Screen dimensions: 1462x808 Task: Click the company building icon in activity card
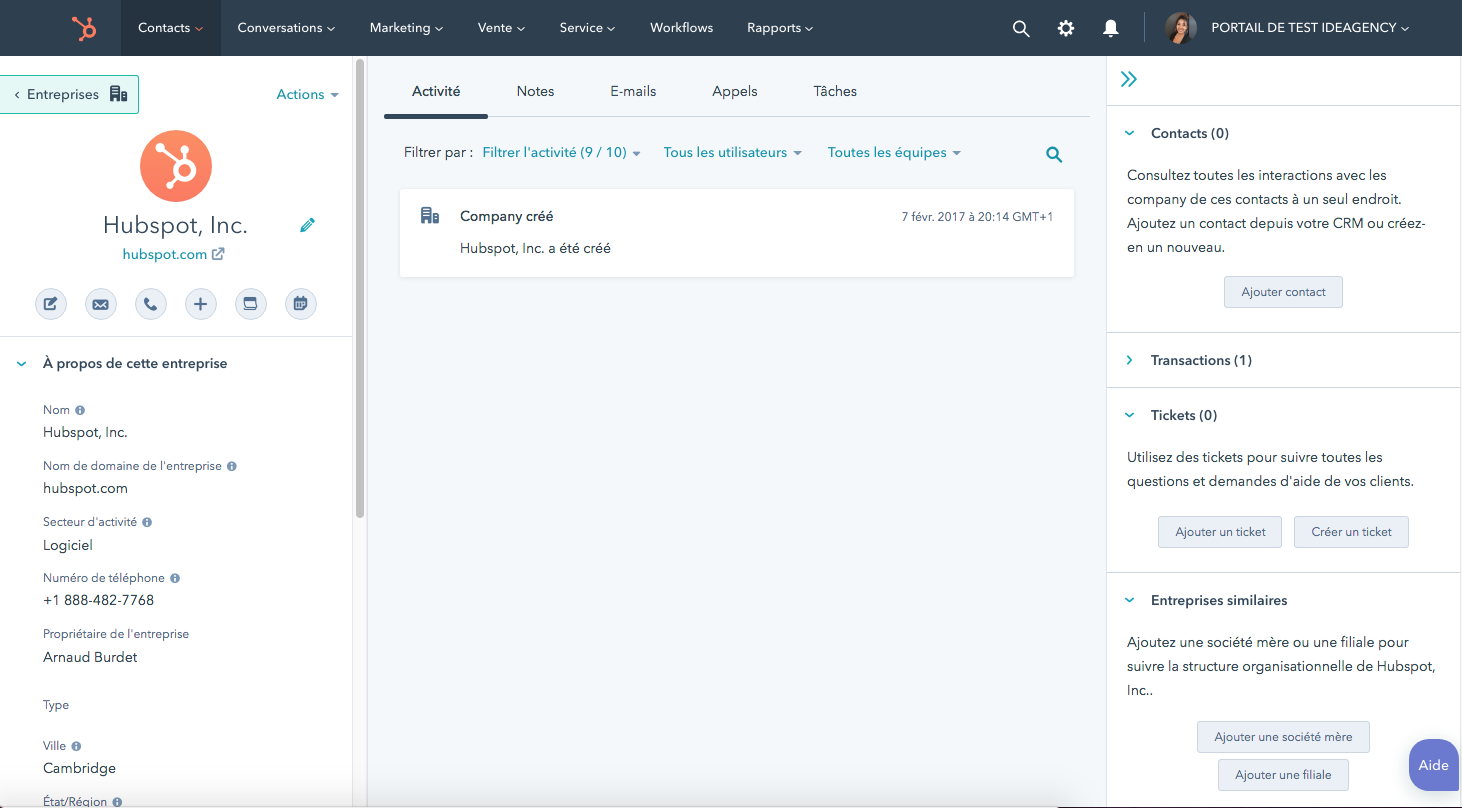click(x=430, y=216)
